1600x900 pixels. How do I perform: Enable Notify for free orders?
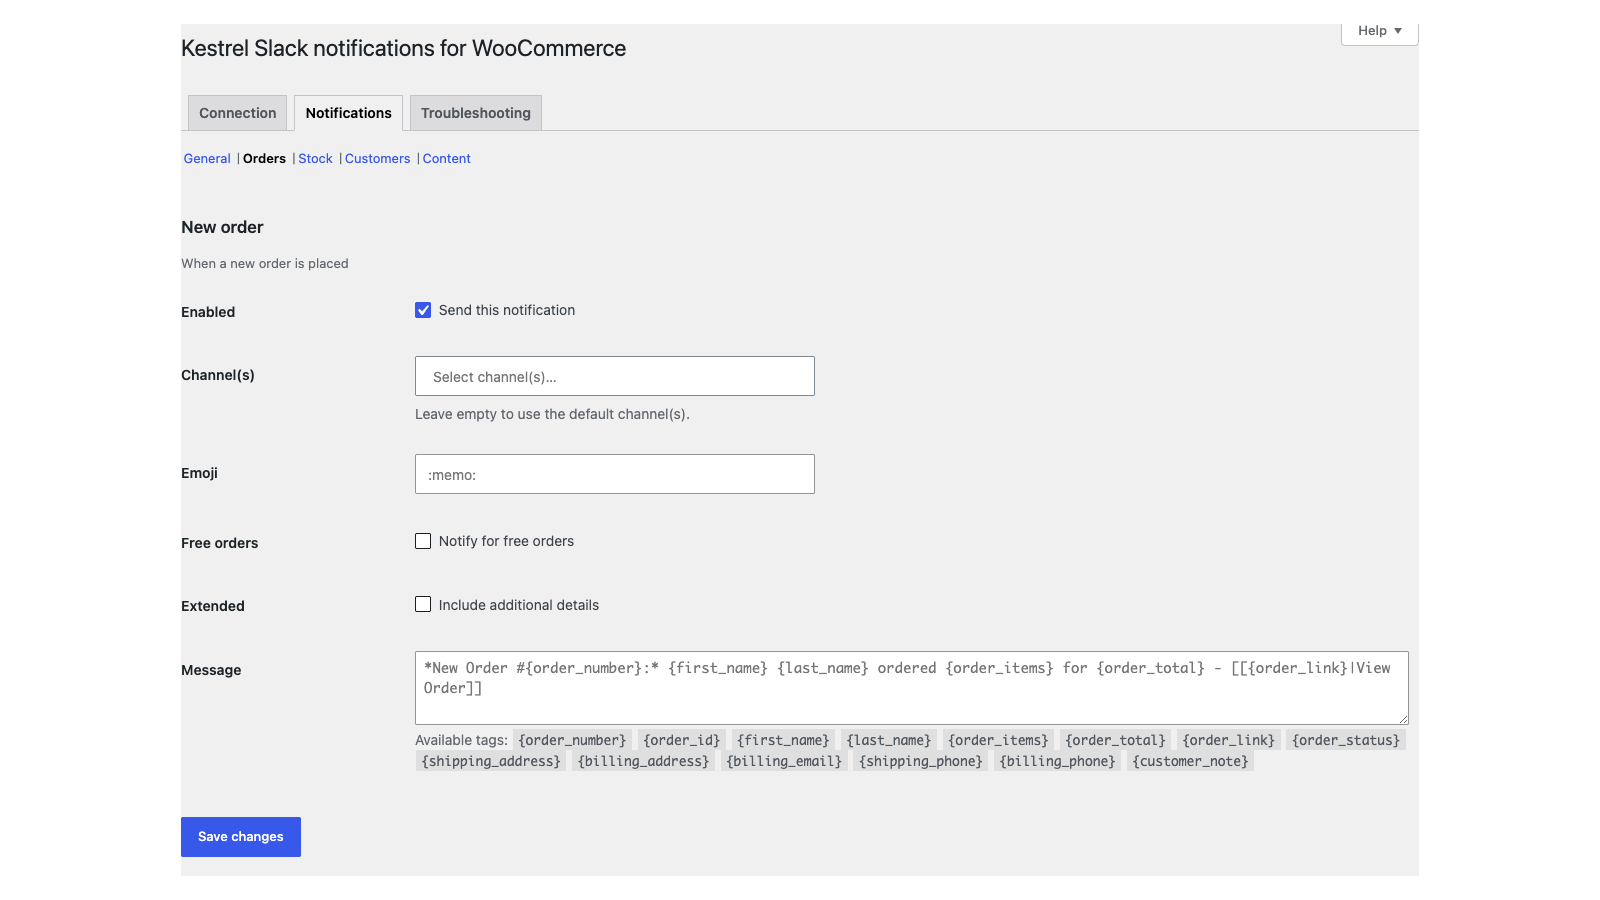[423, 541]
